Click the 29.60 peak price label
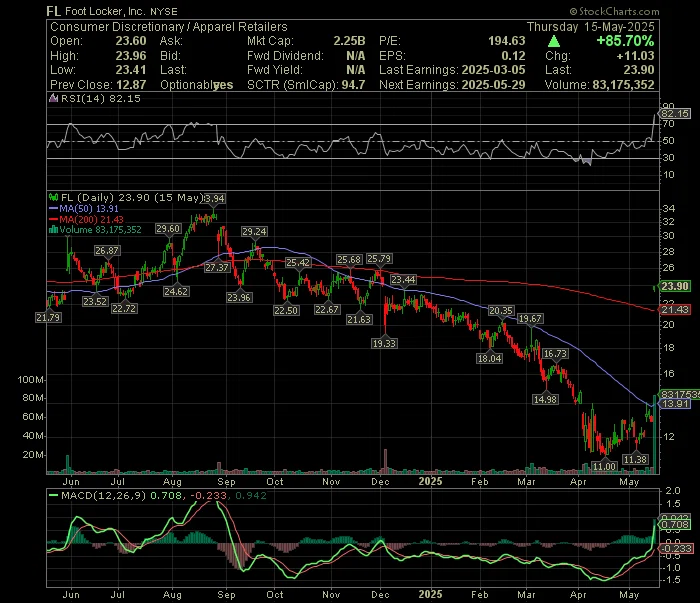 click(x=168, y=229)
